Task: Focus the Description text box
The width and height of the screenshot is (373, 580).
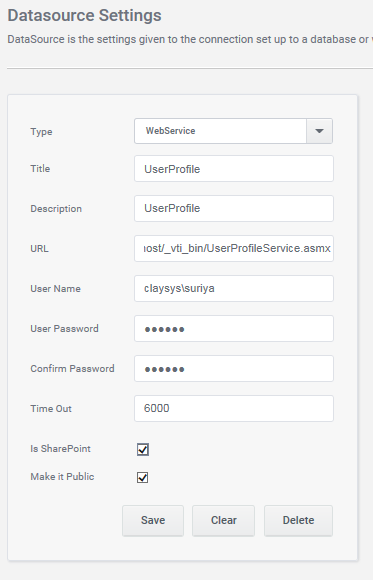Action: [x=234, y=209]
